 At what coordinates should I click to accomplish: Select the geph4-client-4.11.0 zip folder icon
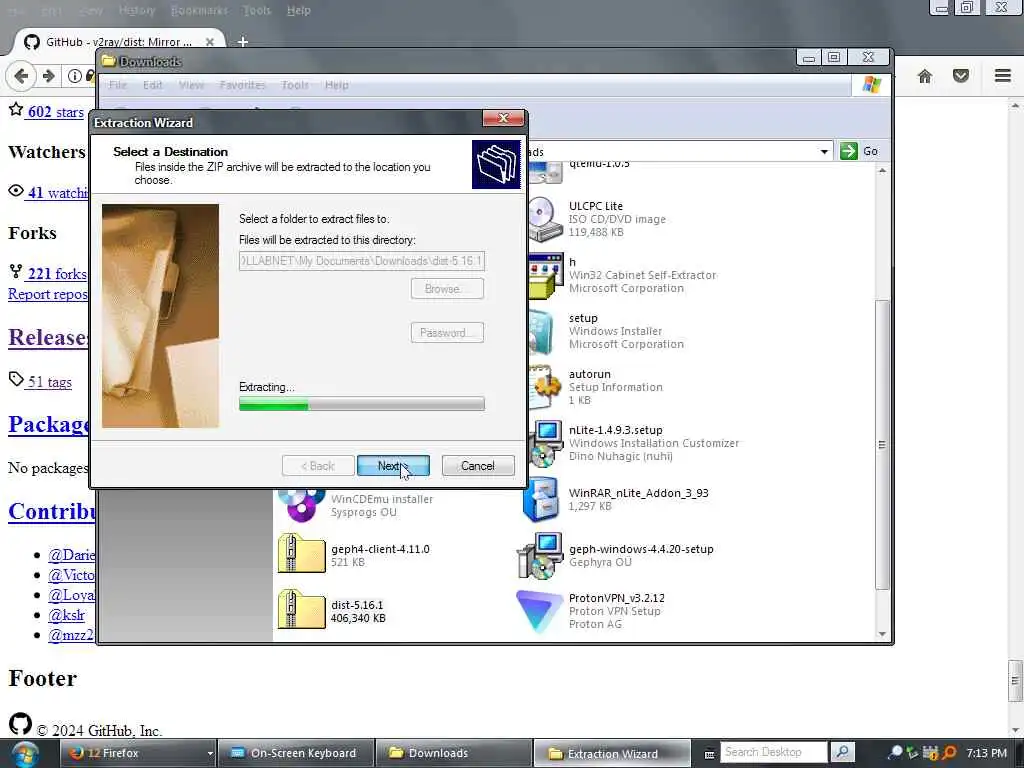tap(301, 554)
